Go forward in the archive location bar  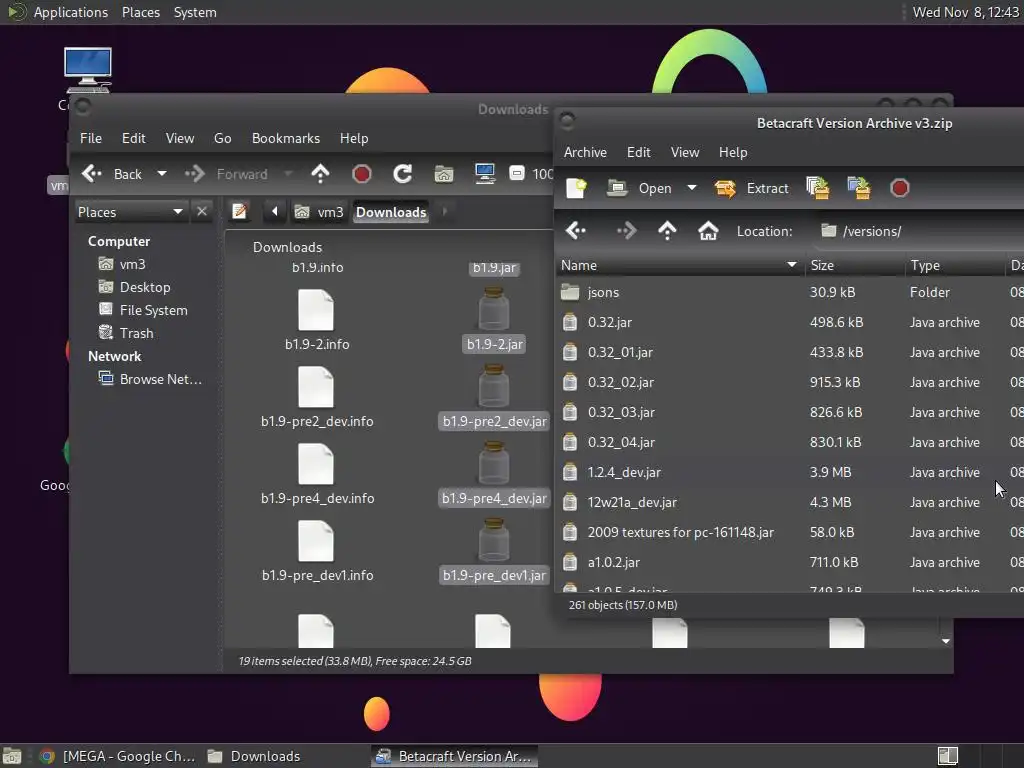tap(626, 231)
